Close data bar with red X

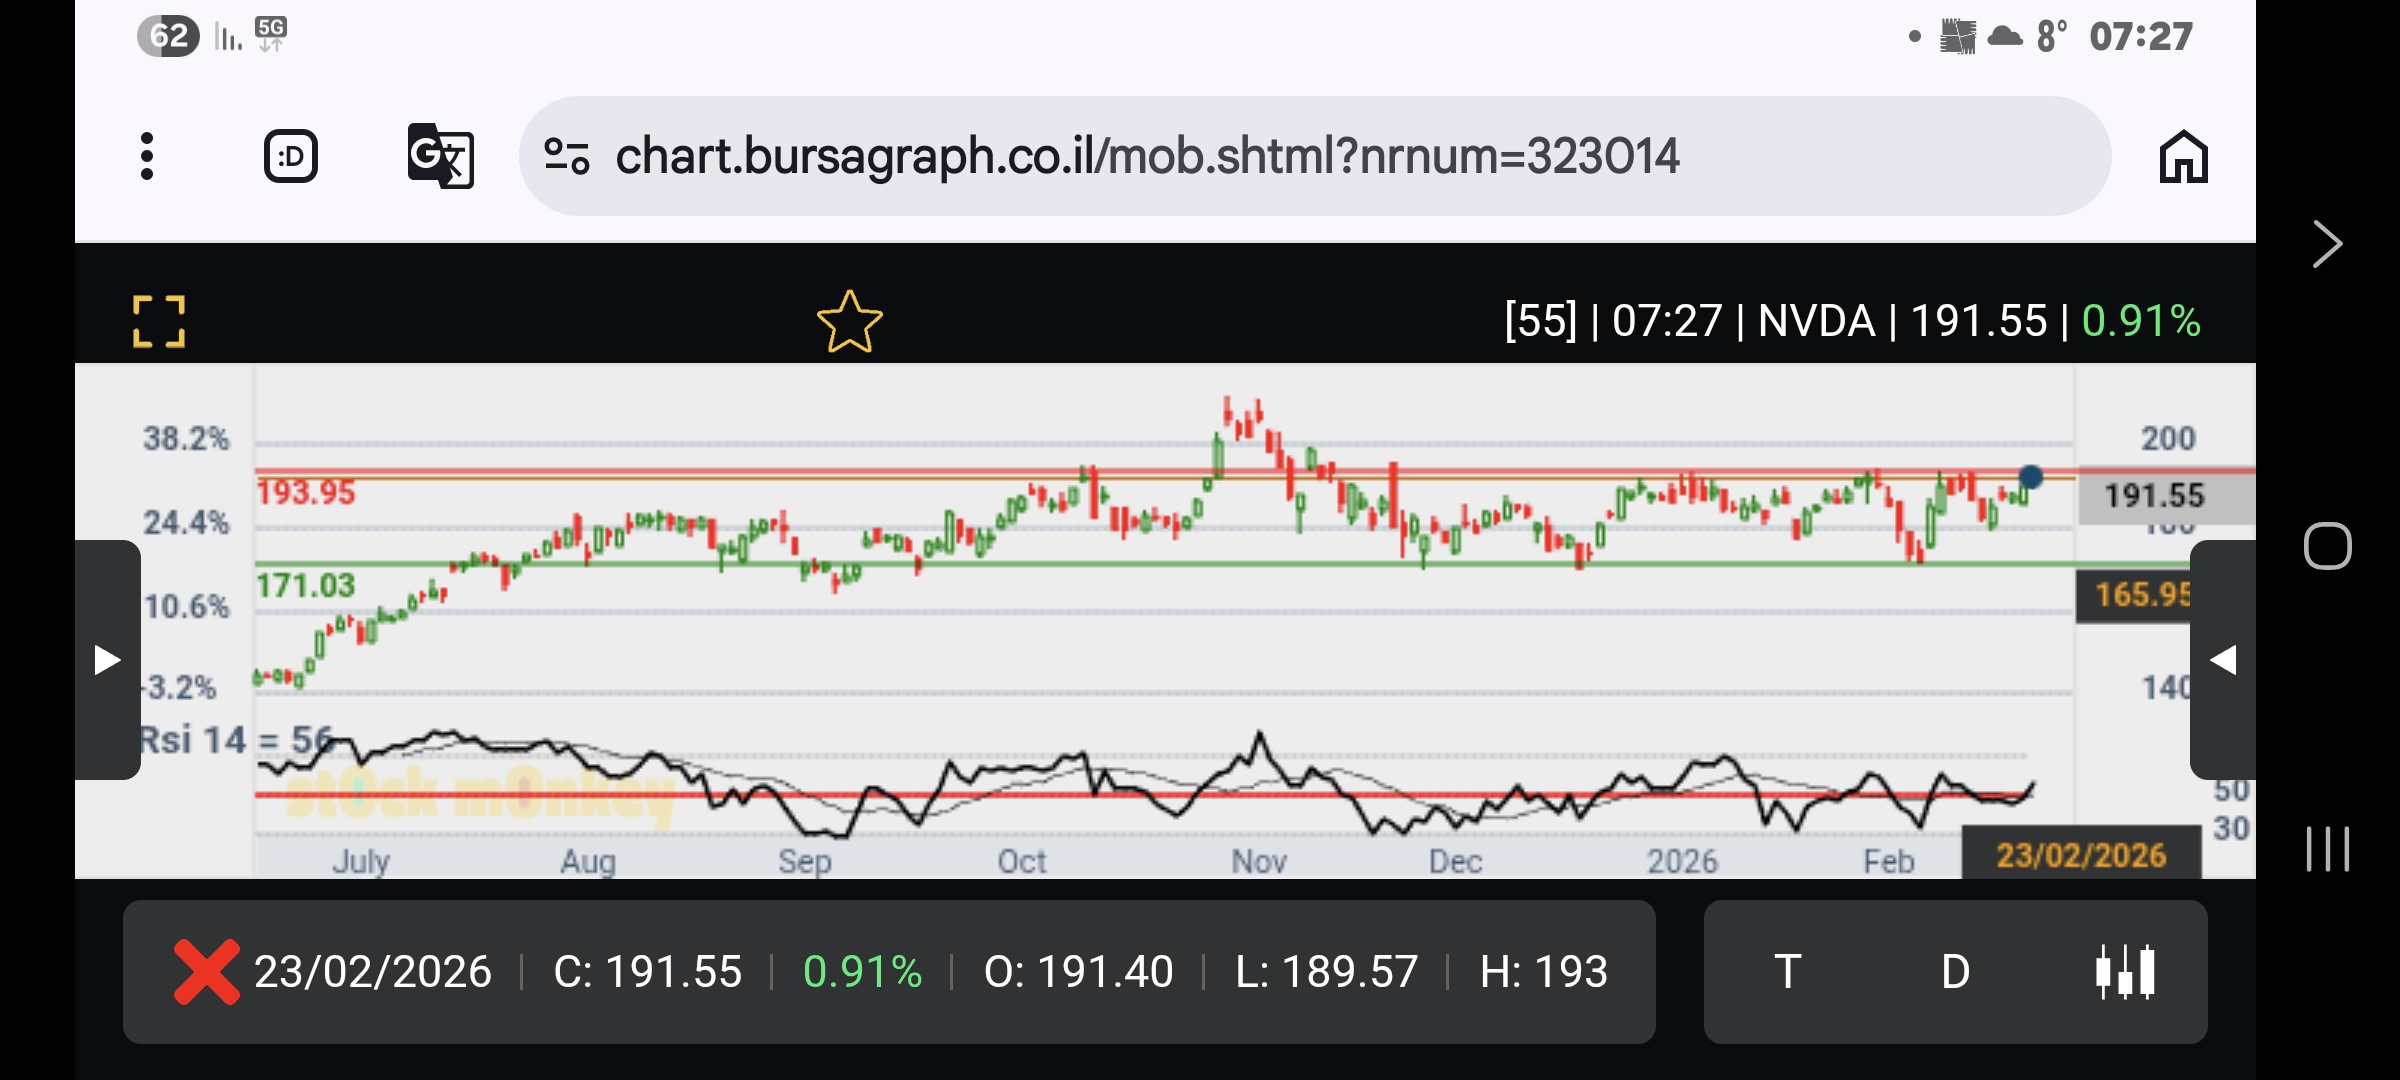tap(206, 971)
